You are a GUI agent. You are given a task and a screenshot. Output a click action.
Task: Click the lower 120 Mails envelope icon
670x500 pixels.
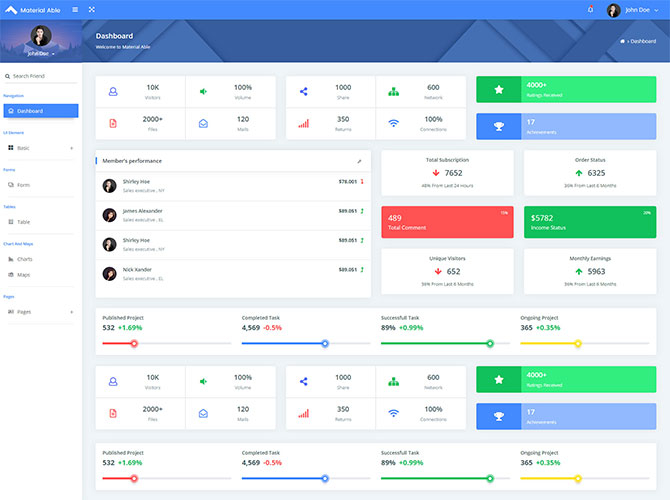pyautogui.click(x=203, y=413)
